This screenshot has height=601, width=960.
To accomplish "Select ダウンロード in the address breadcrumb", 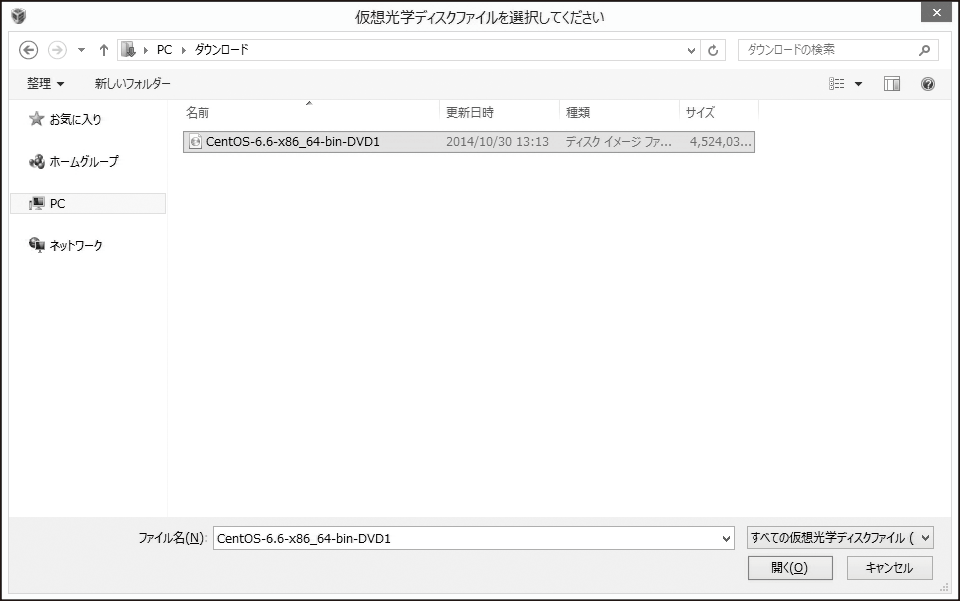I will click(x=222, y=50).
